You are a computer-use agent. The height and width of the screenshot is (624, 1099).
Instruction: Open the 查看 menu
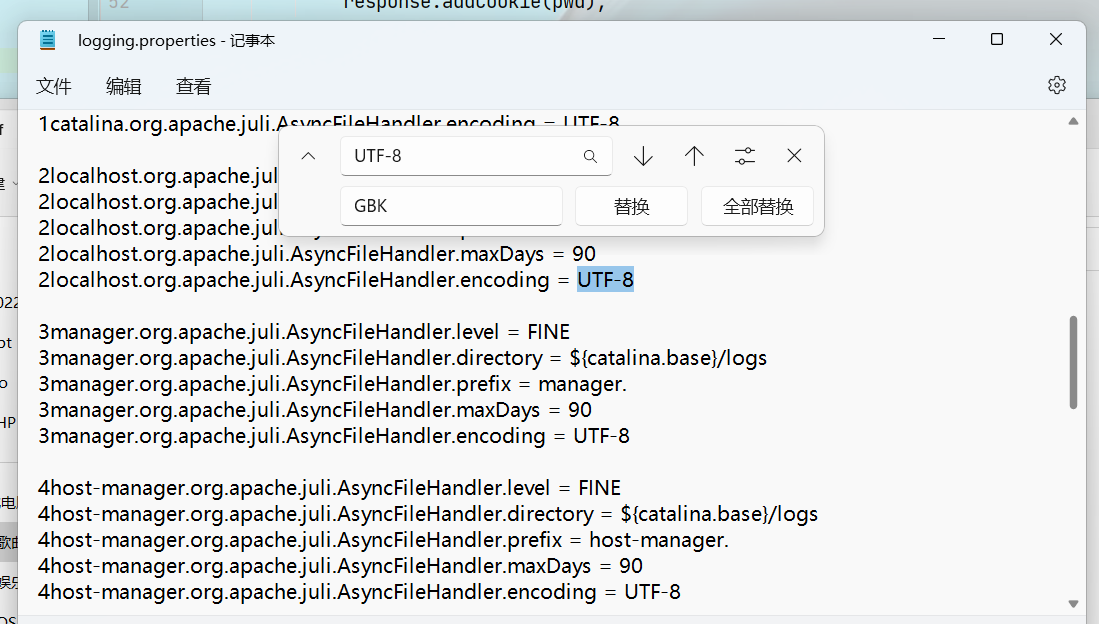[x=193, y=87]
